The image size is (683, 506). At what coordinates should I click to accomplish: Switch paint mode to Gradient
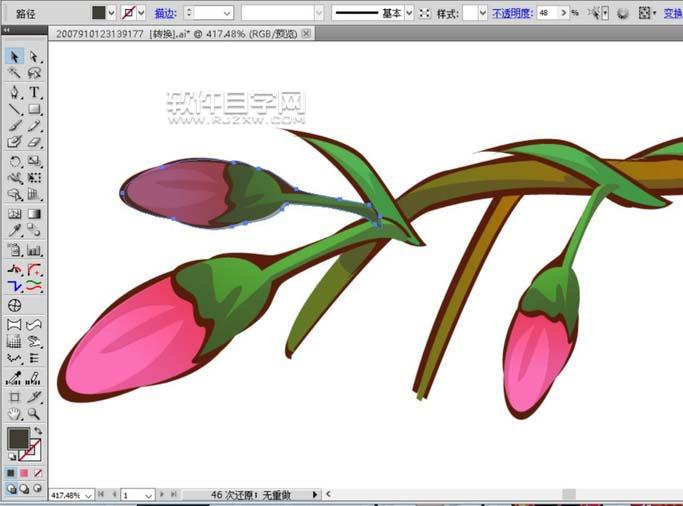tap(25, 473)
